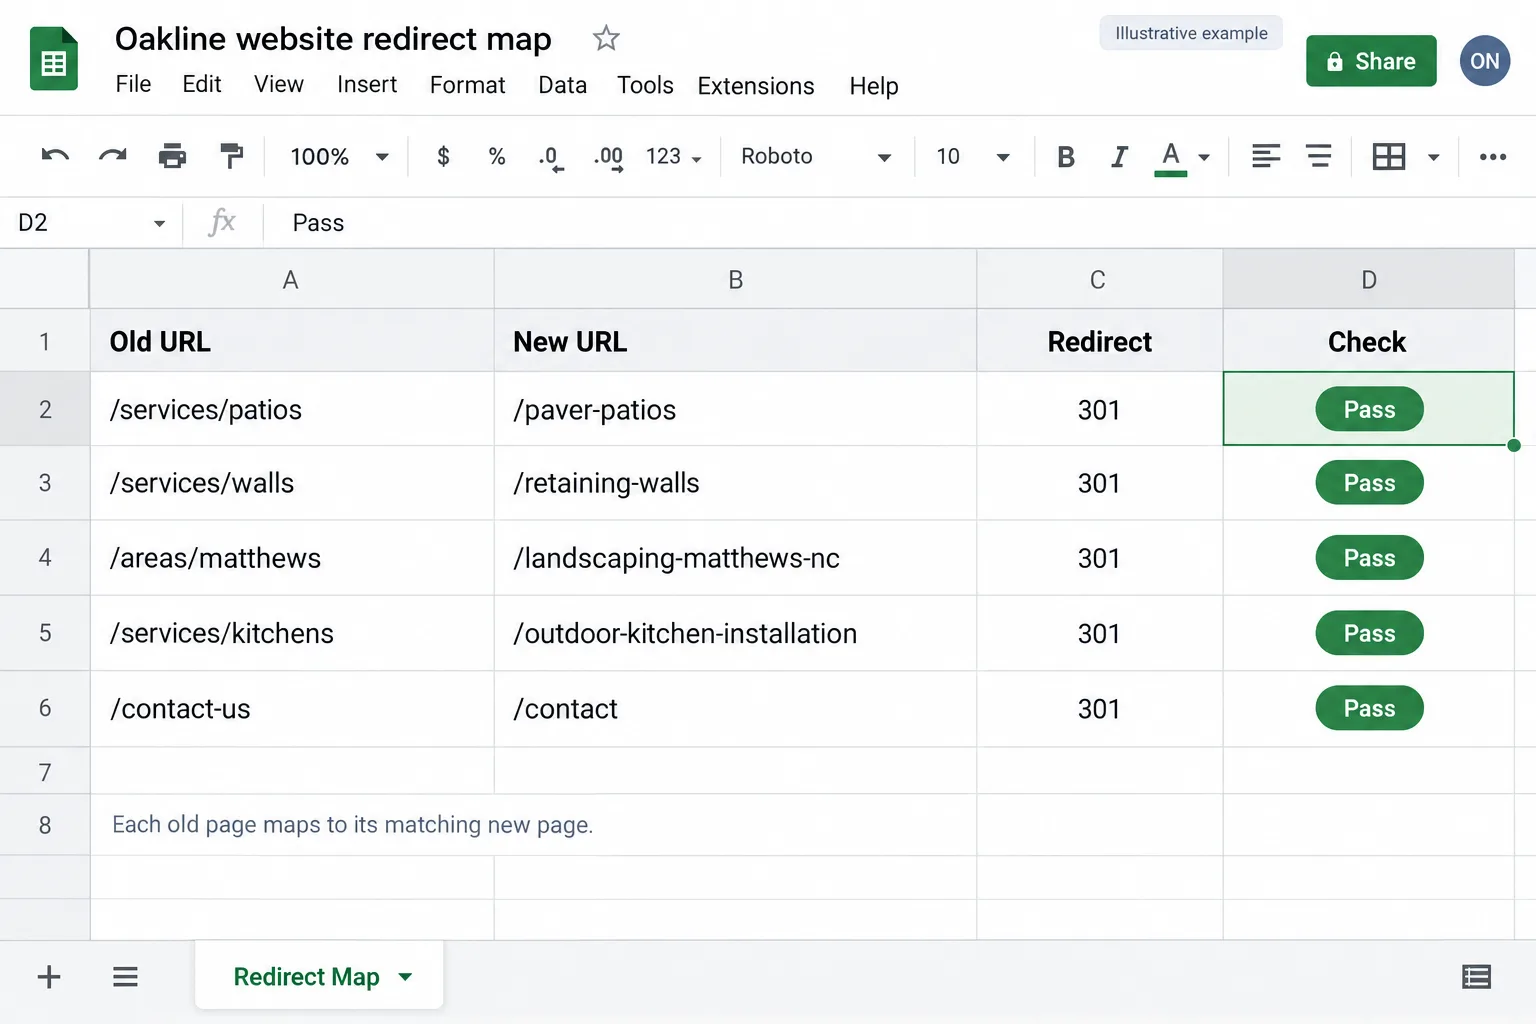Open the font size 10 dropdown
The width and height of the screenshot is (1536, 1024).
973,157
